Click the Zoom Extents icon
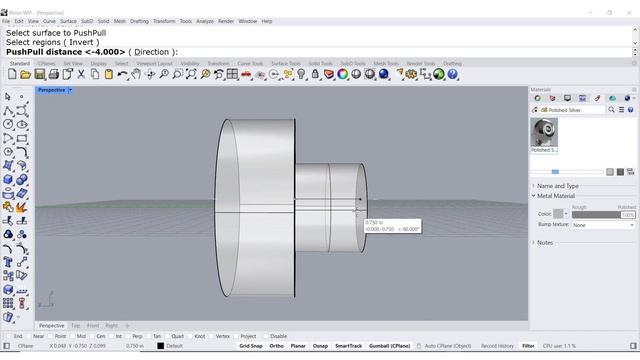640x360 pixels. pos(191,74)
